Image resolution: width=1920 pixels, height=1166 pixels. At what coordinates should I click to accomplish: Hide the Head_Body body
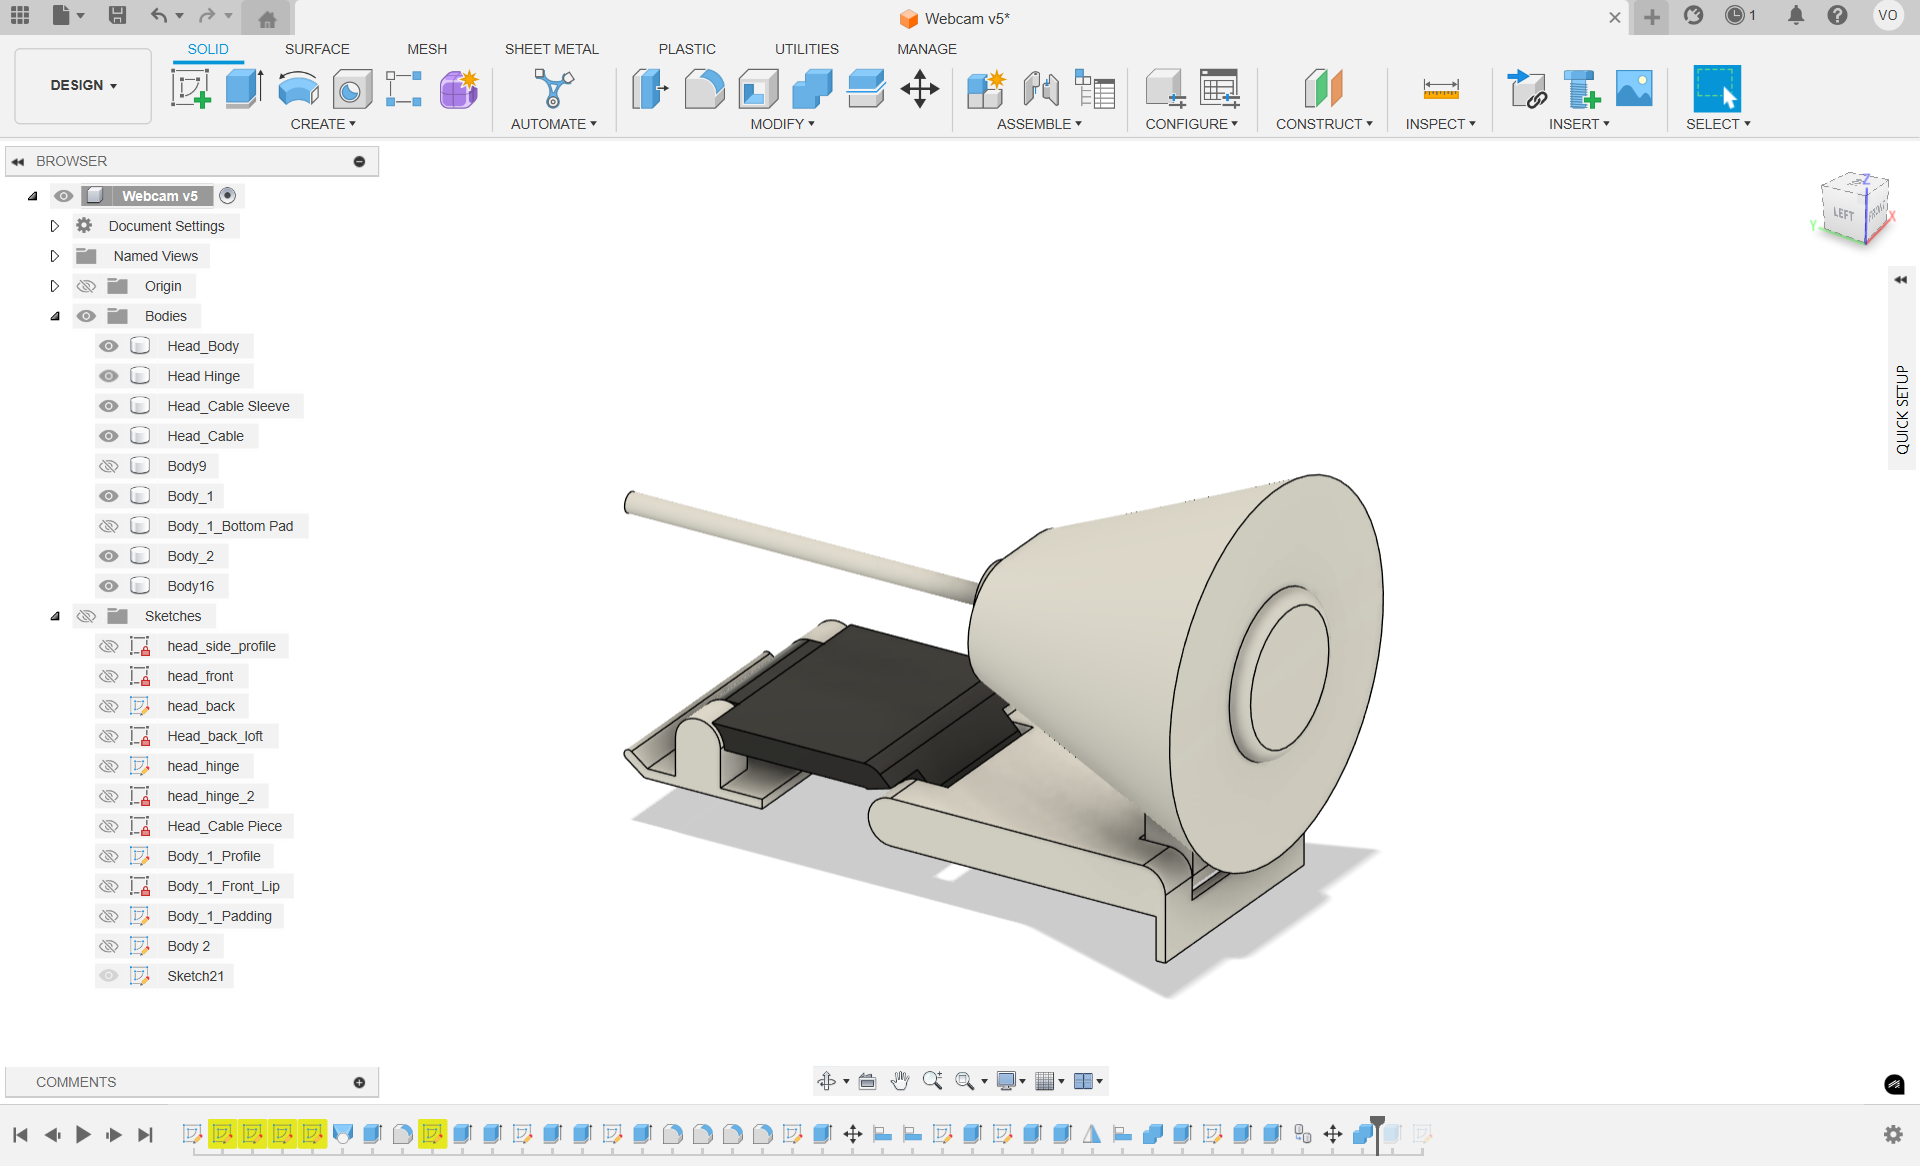(109, 346)
